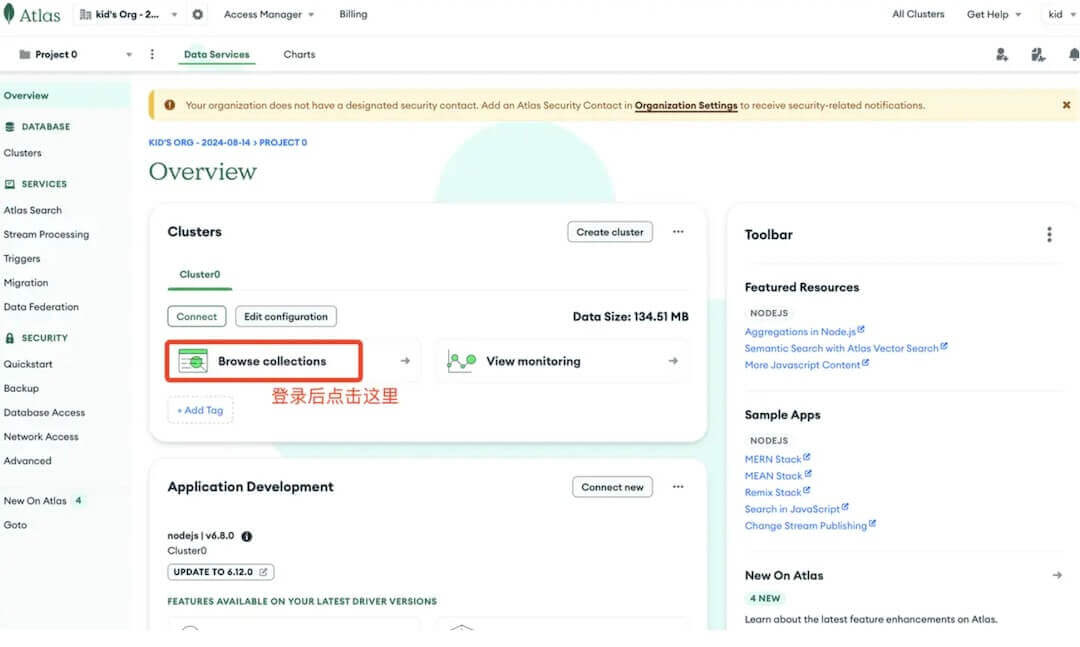Click UPDATE TO 6.12.0 button
Image resolution: width=1080 pixels, height=647 pixels.
click(220, 572)
